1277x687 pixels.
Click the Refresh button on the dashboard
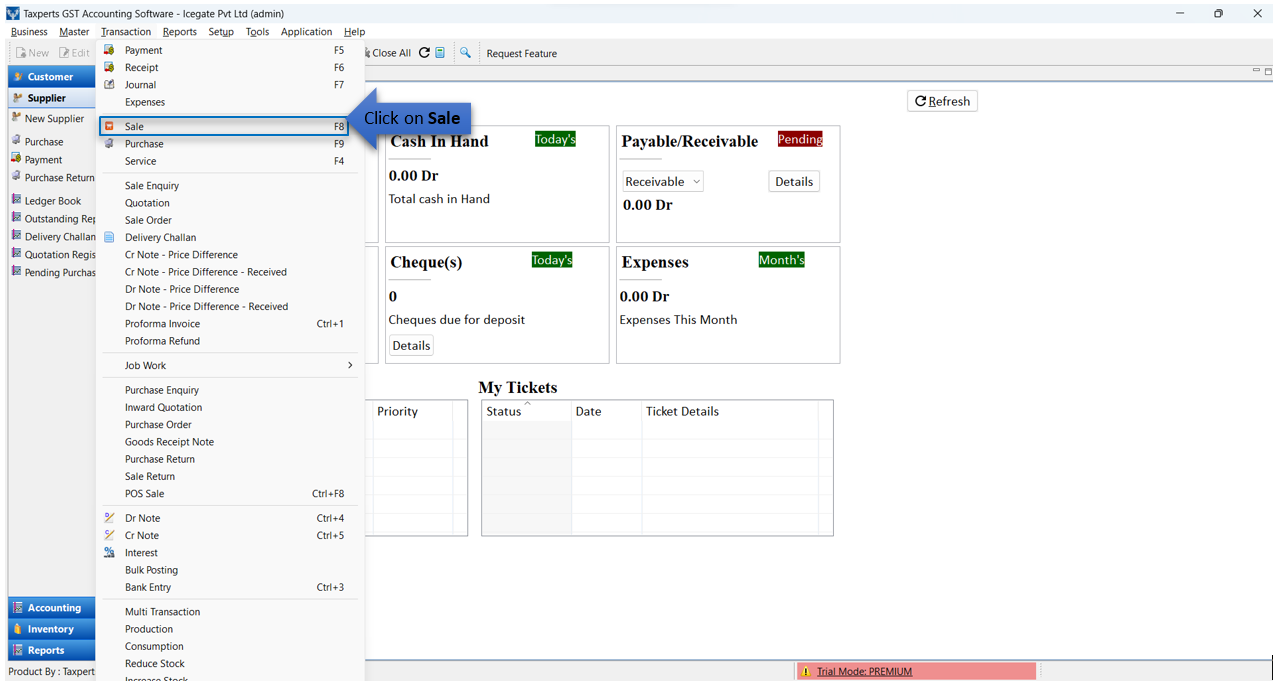pyautogui.click(x=942, y=101)
